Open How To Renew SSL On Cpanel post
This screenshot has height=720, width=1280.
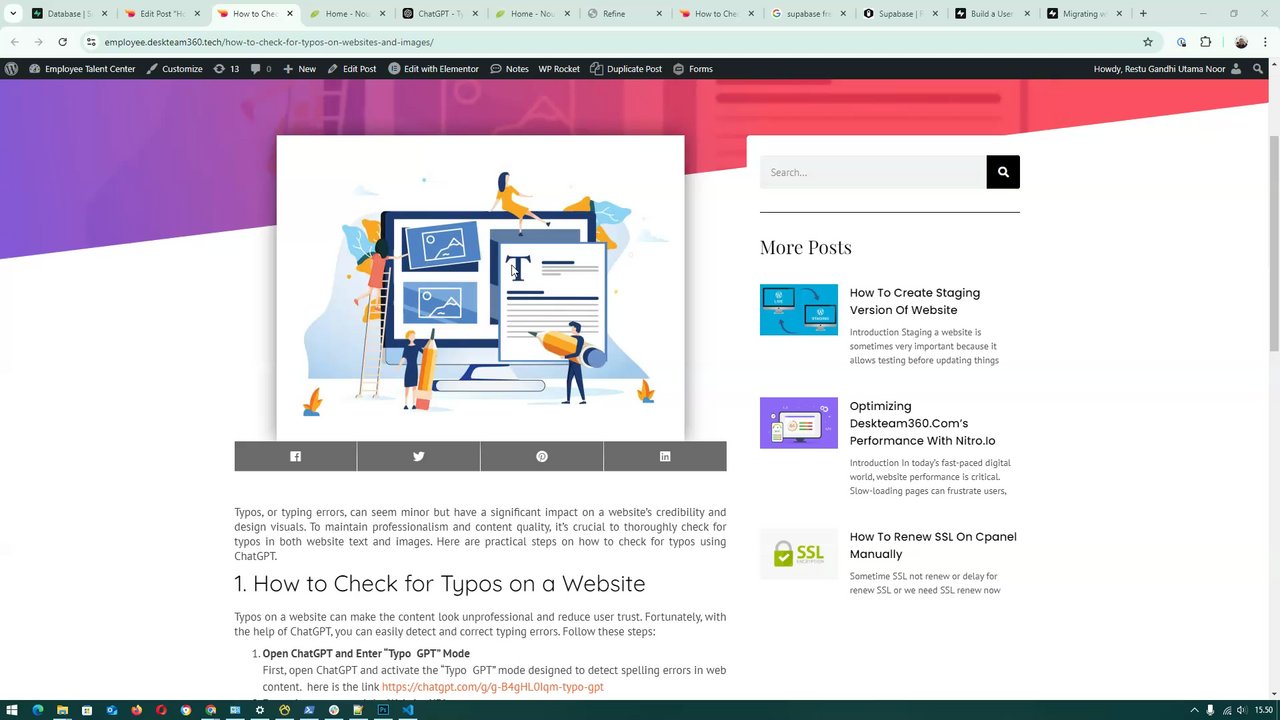(x=932, y=545)
